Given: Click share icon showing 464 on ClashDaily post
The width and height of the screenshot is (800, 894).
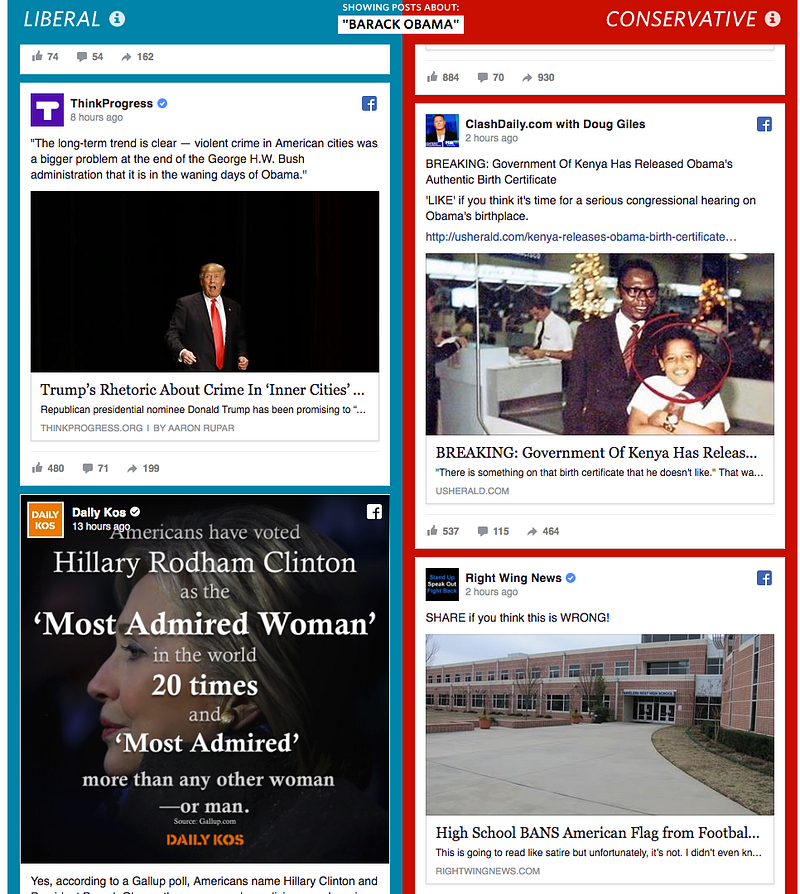Looking at the screenshot, I should tap(532, 531).
